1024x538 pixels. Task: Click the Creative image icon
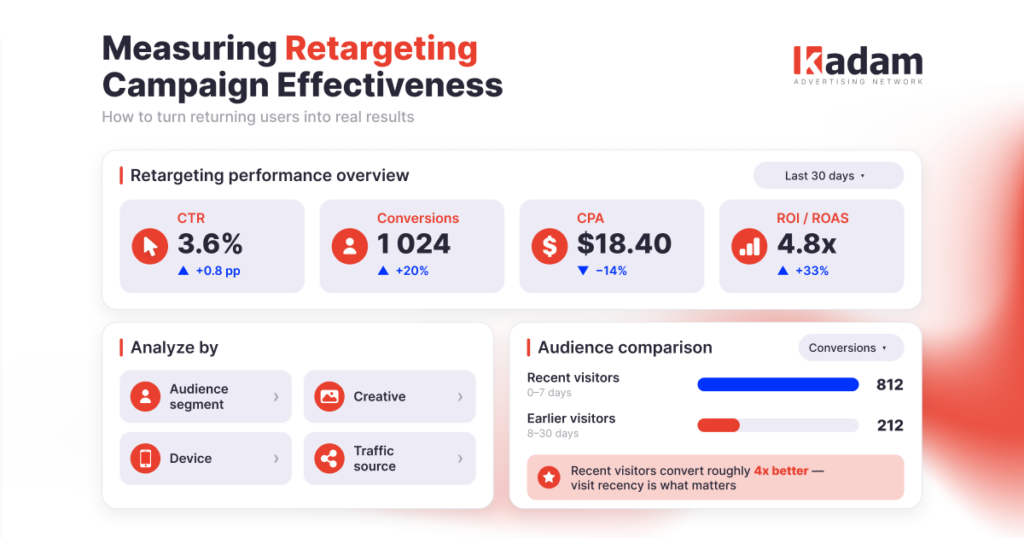(329, 396)
